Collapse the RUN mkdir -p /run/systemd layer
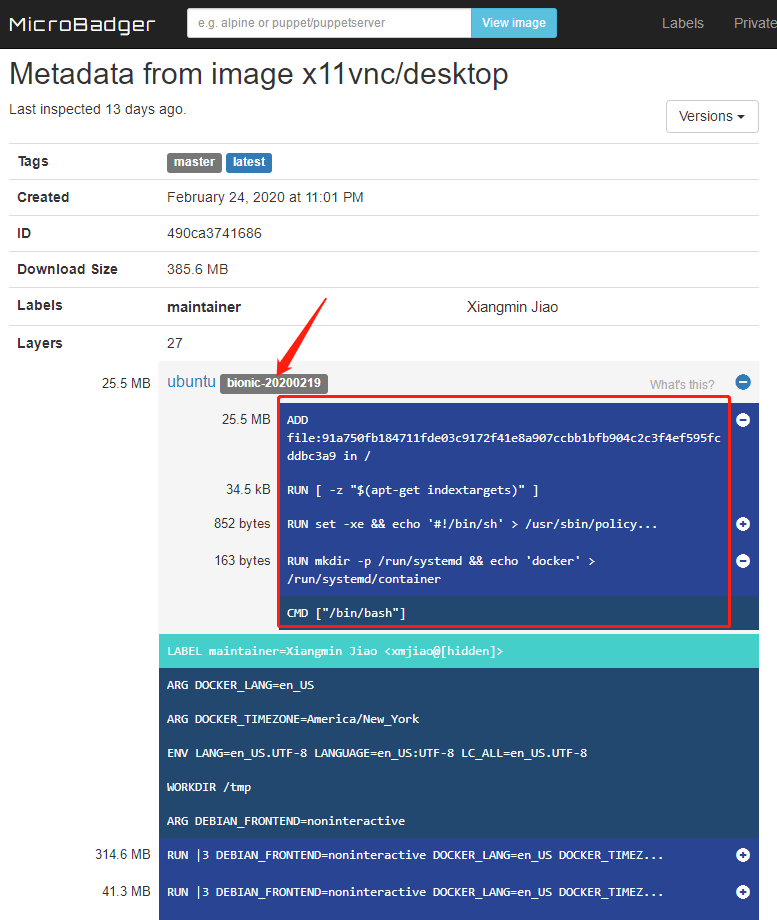Image resolution: width=777 pixels, height=920 pixels. (x=743, y=561)
